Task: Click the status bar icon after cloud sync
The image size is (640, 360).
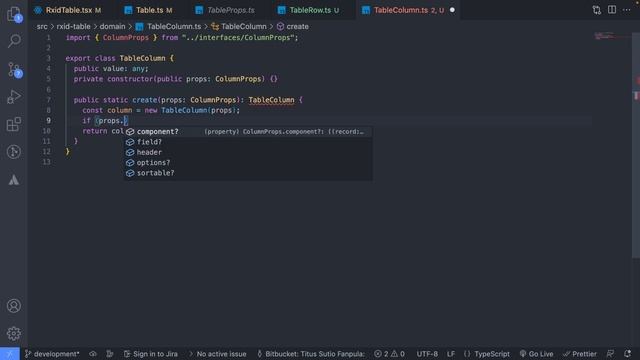Action: 110,354
